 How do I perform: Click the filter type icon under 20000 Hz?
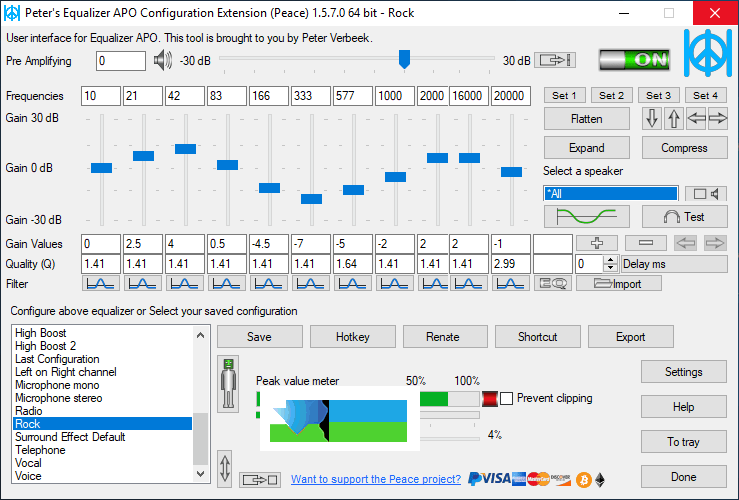(510, 284)
